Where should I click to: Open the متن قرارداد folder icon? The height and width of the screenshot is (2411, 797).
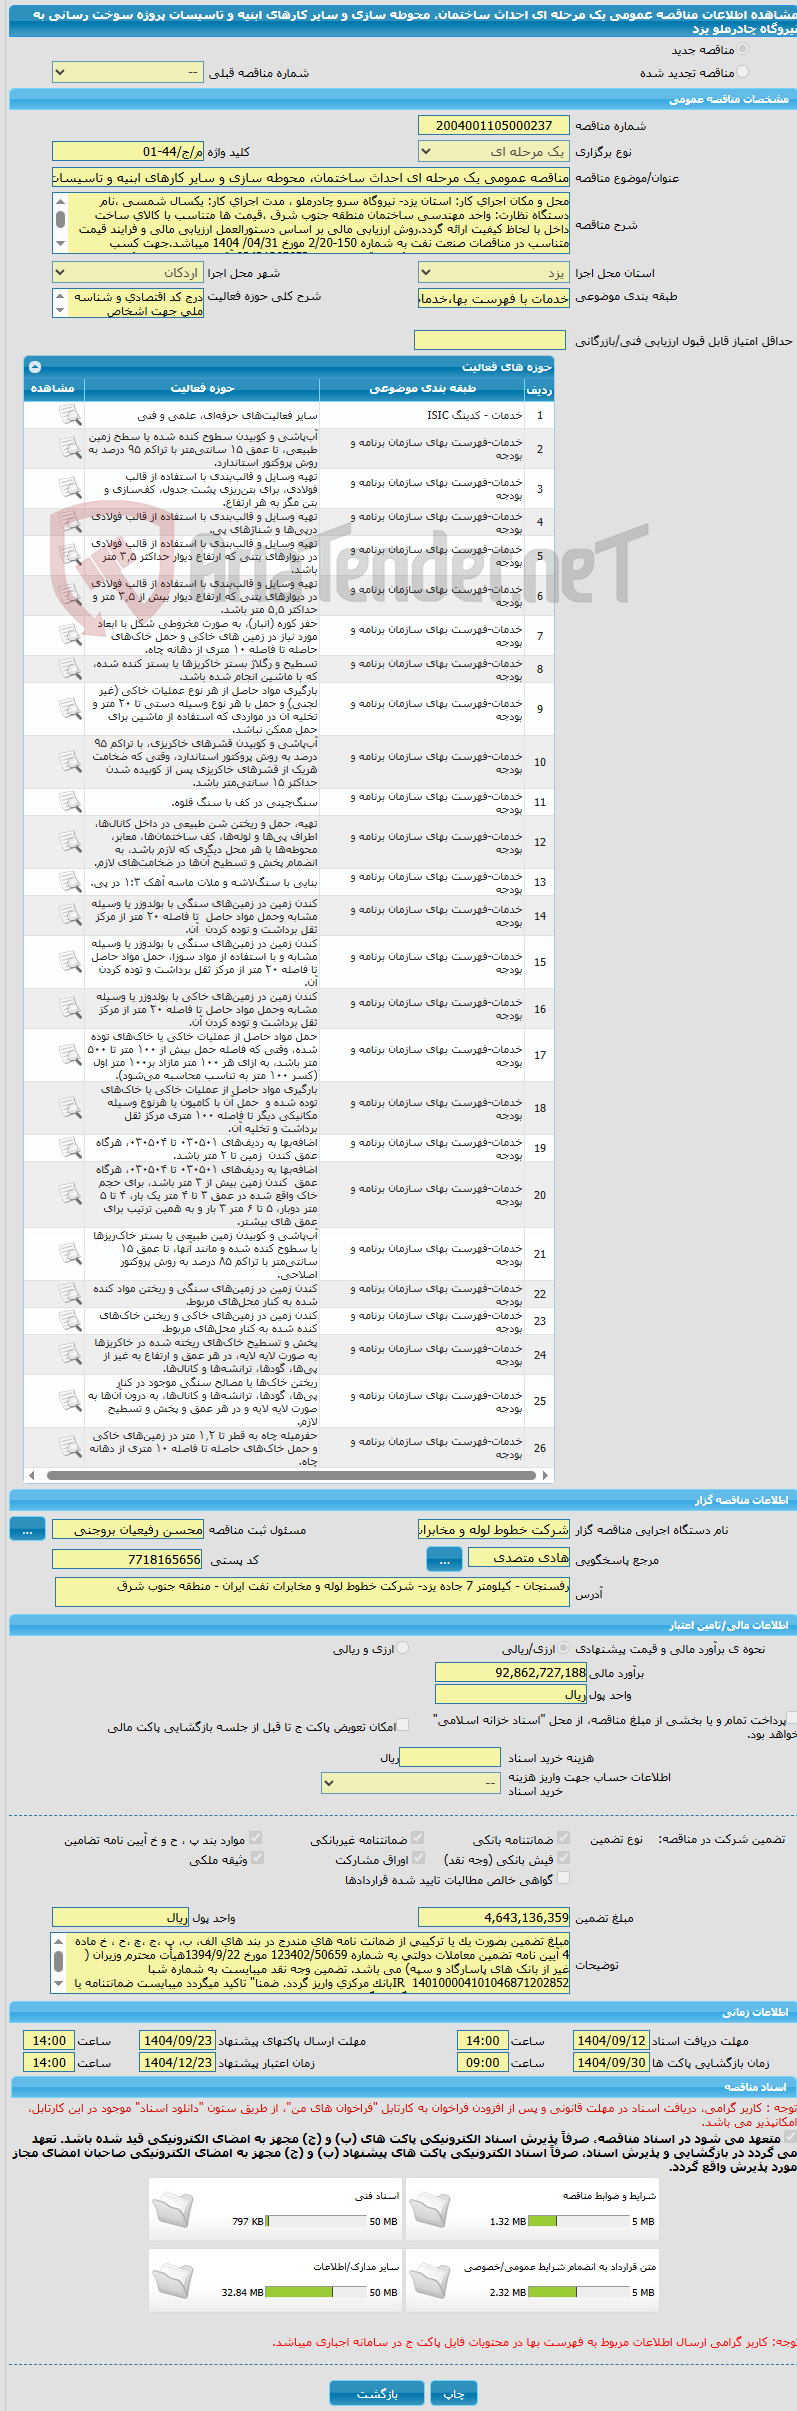[x=430, y=2279]
